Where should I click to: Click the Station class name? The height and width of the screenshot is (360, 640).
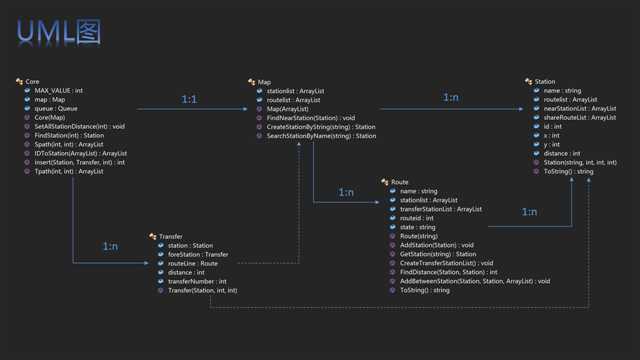pyautogui.click(x=545, y=82)
